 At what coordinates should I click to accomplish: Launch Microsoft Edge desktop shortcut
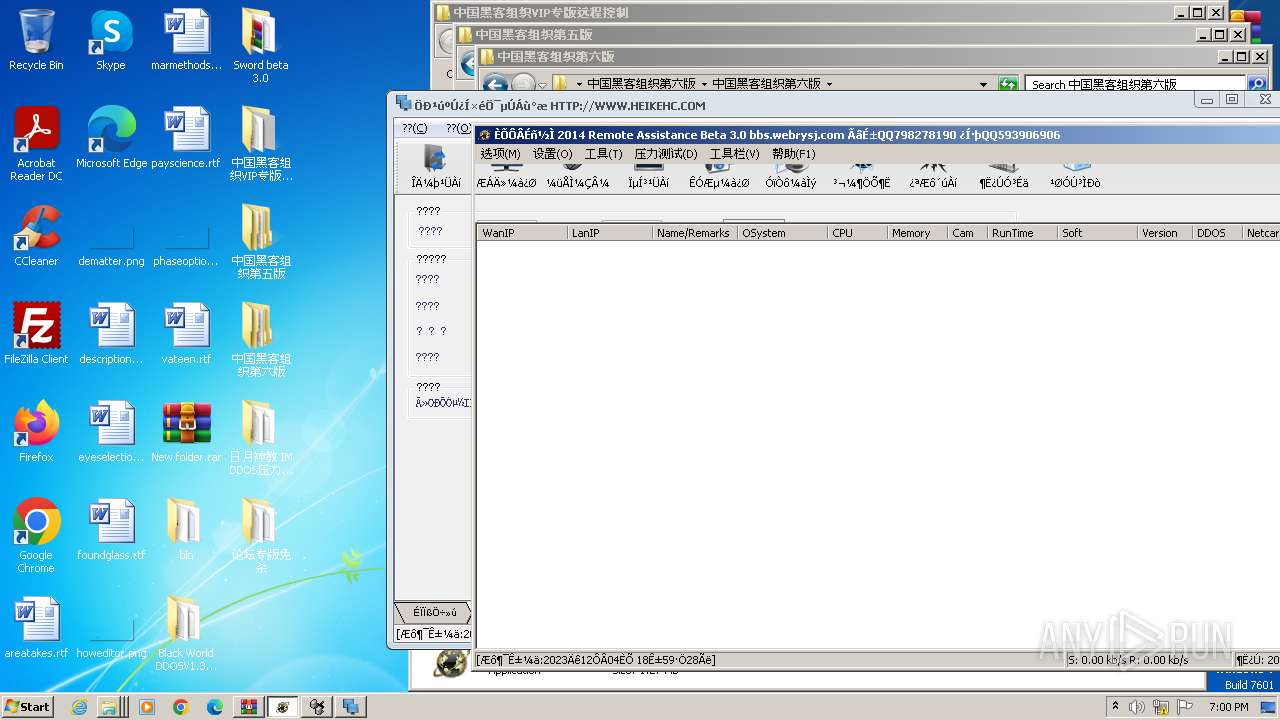111,138
